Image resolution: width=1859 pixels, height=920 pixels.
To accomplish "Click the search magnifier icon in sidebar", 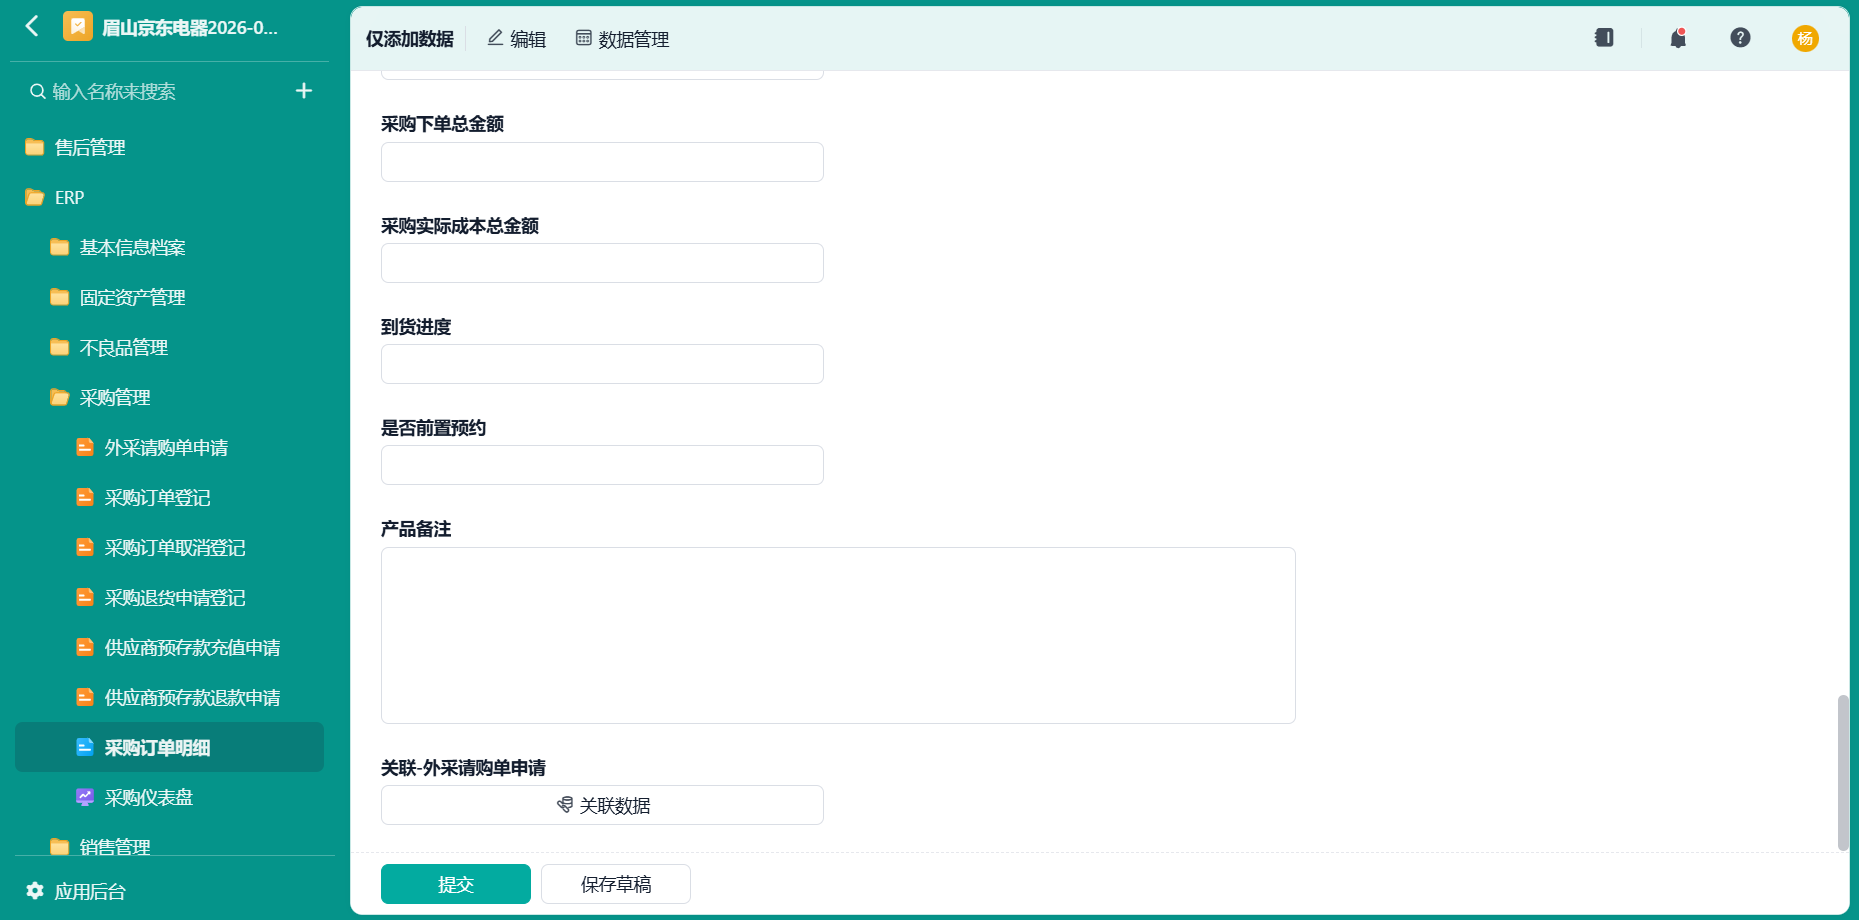I will click(38, 92).
